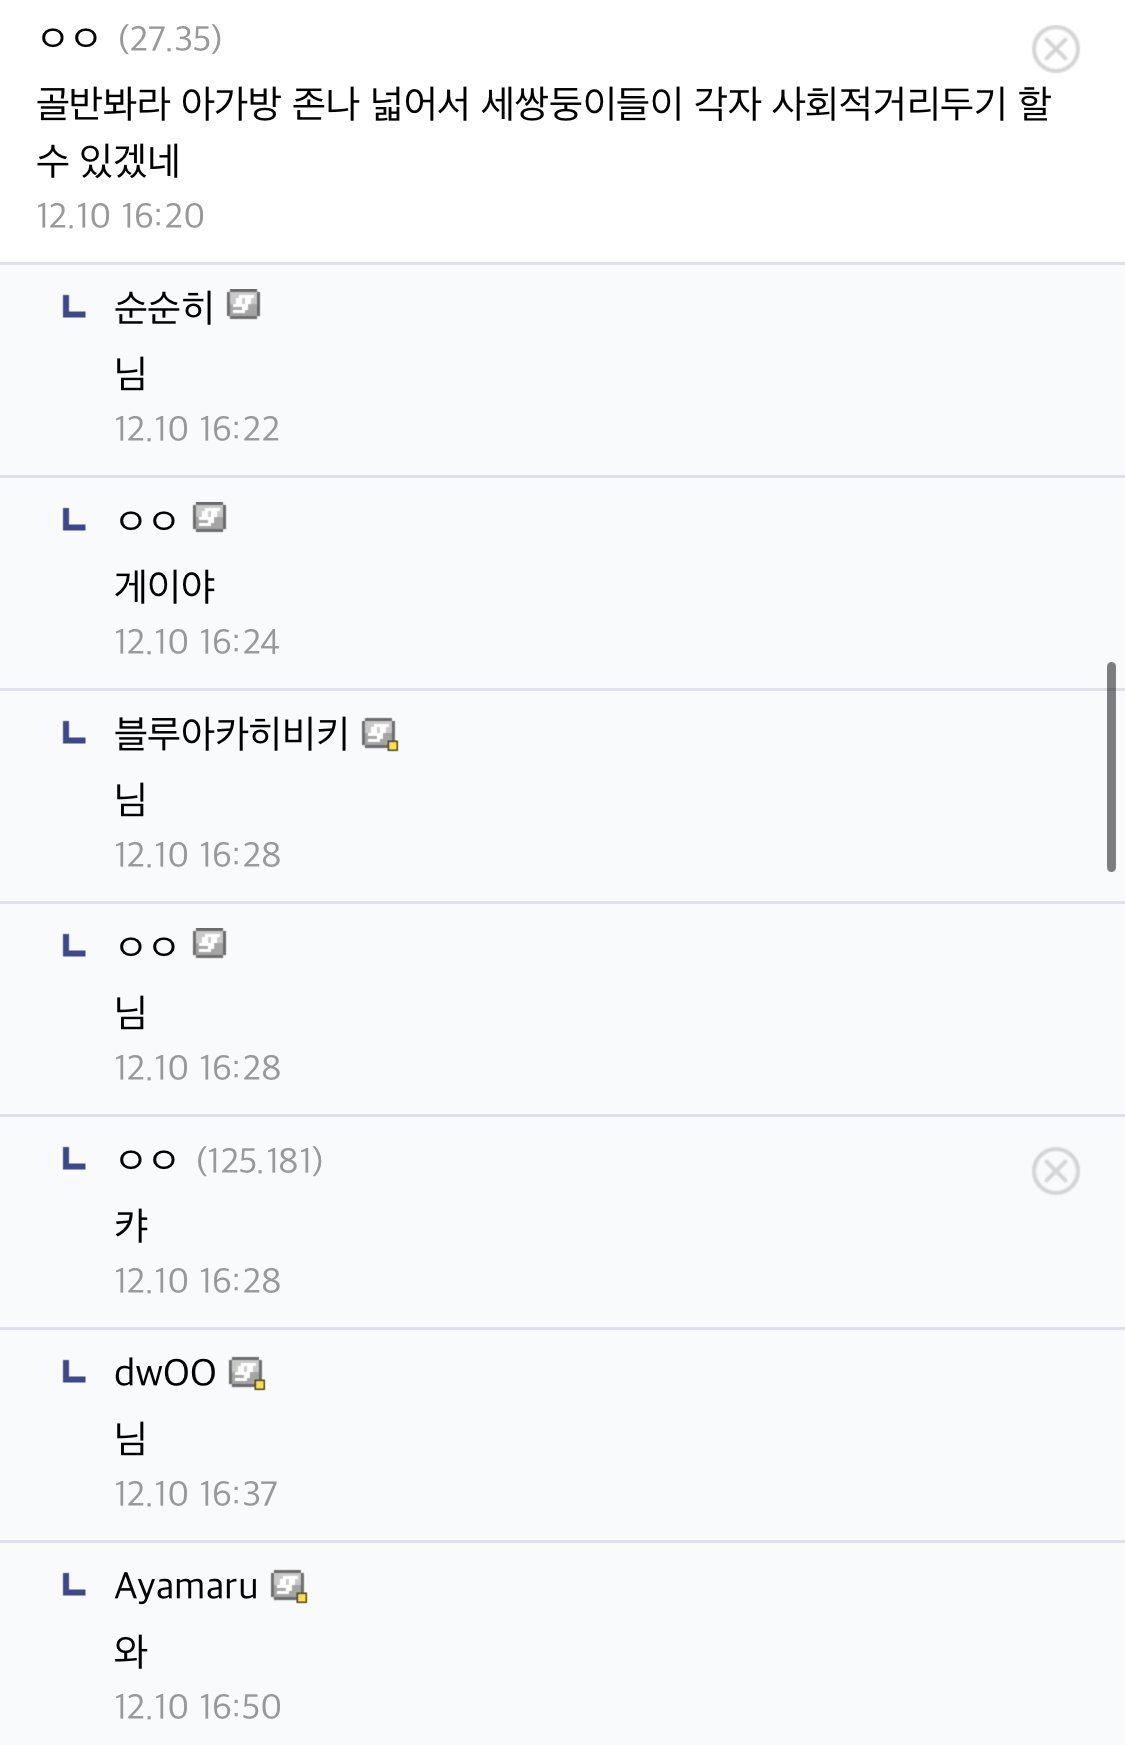
Task: Open 순순히's profile nickname
Action: click(164, 307)
